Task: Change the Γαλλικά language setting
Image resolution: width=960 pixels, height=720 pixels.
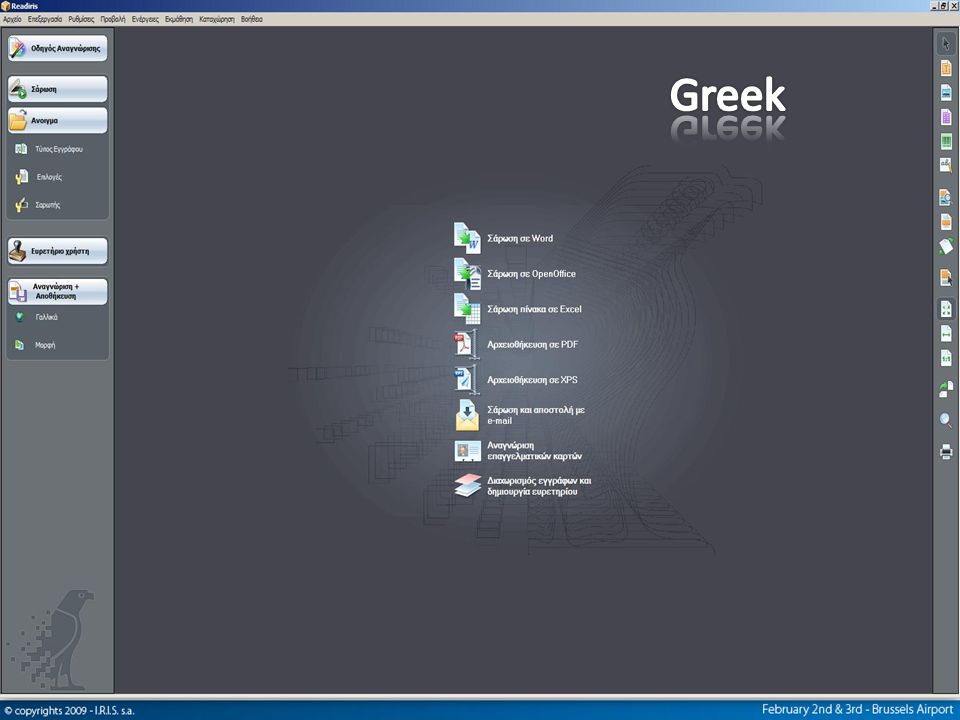Action: (x=36, y=317)
